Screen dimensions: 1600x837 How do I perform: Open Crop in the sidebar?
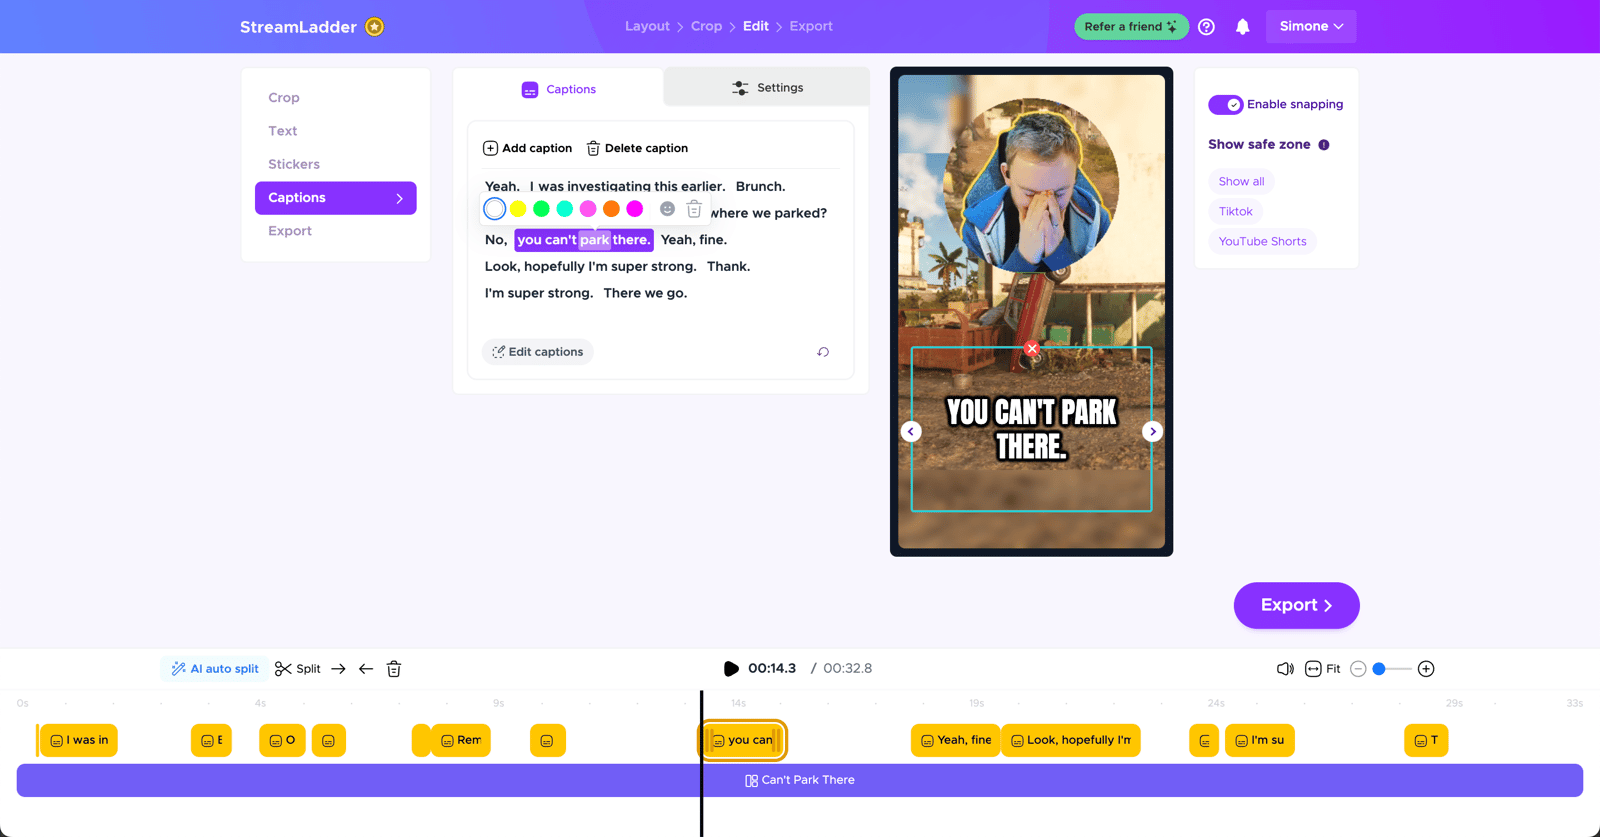(x=284, y=97)
